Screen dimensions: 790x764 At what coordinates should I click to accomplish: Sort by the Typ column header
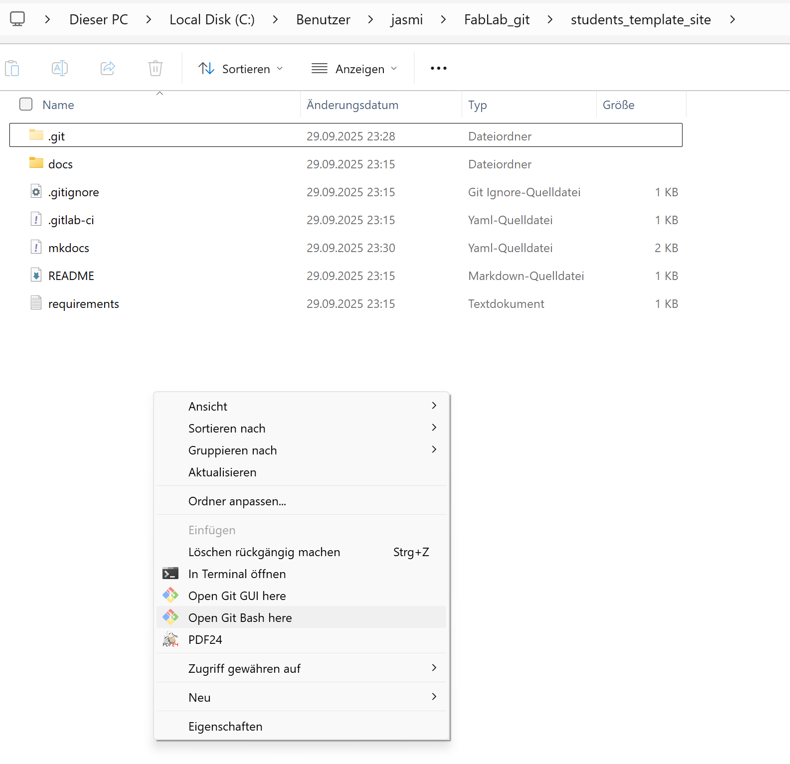(x=477, y=105)
